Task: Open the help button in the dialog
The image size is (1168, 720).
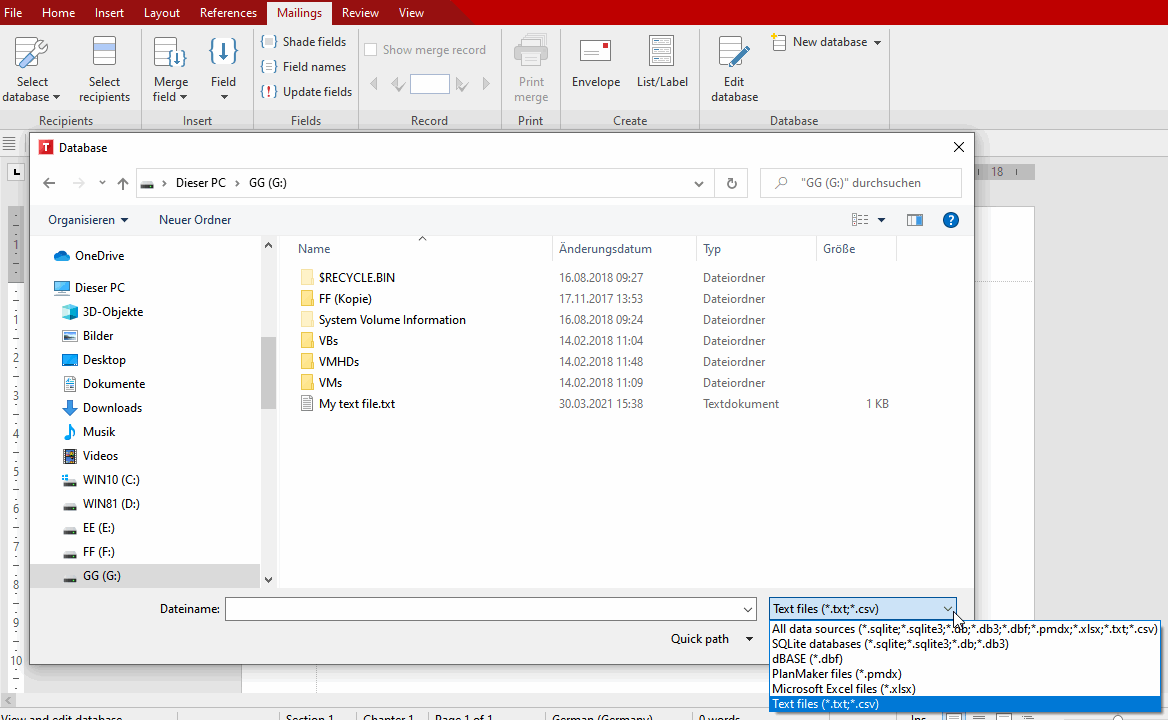Action: (951, 220)
